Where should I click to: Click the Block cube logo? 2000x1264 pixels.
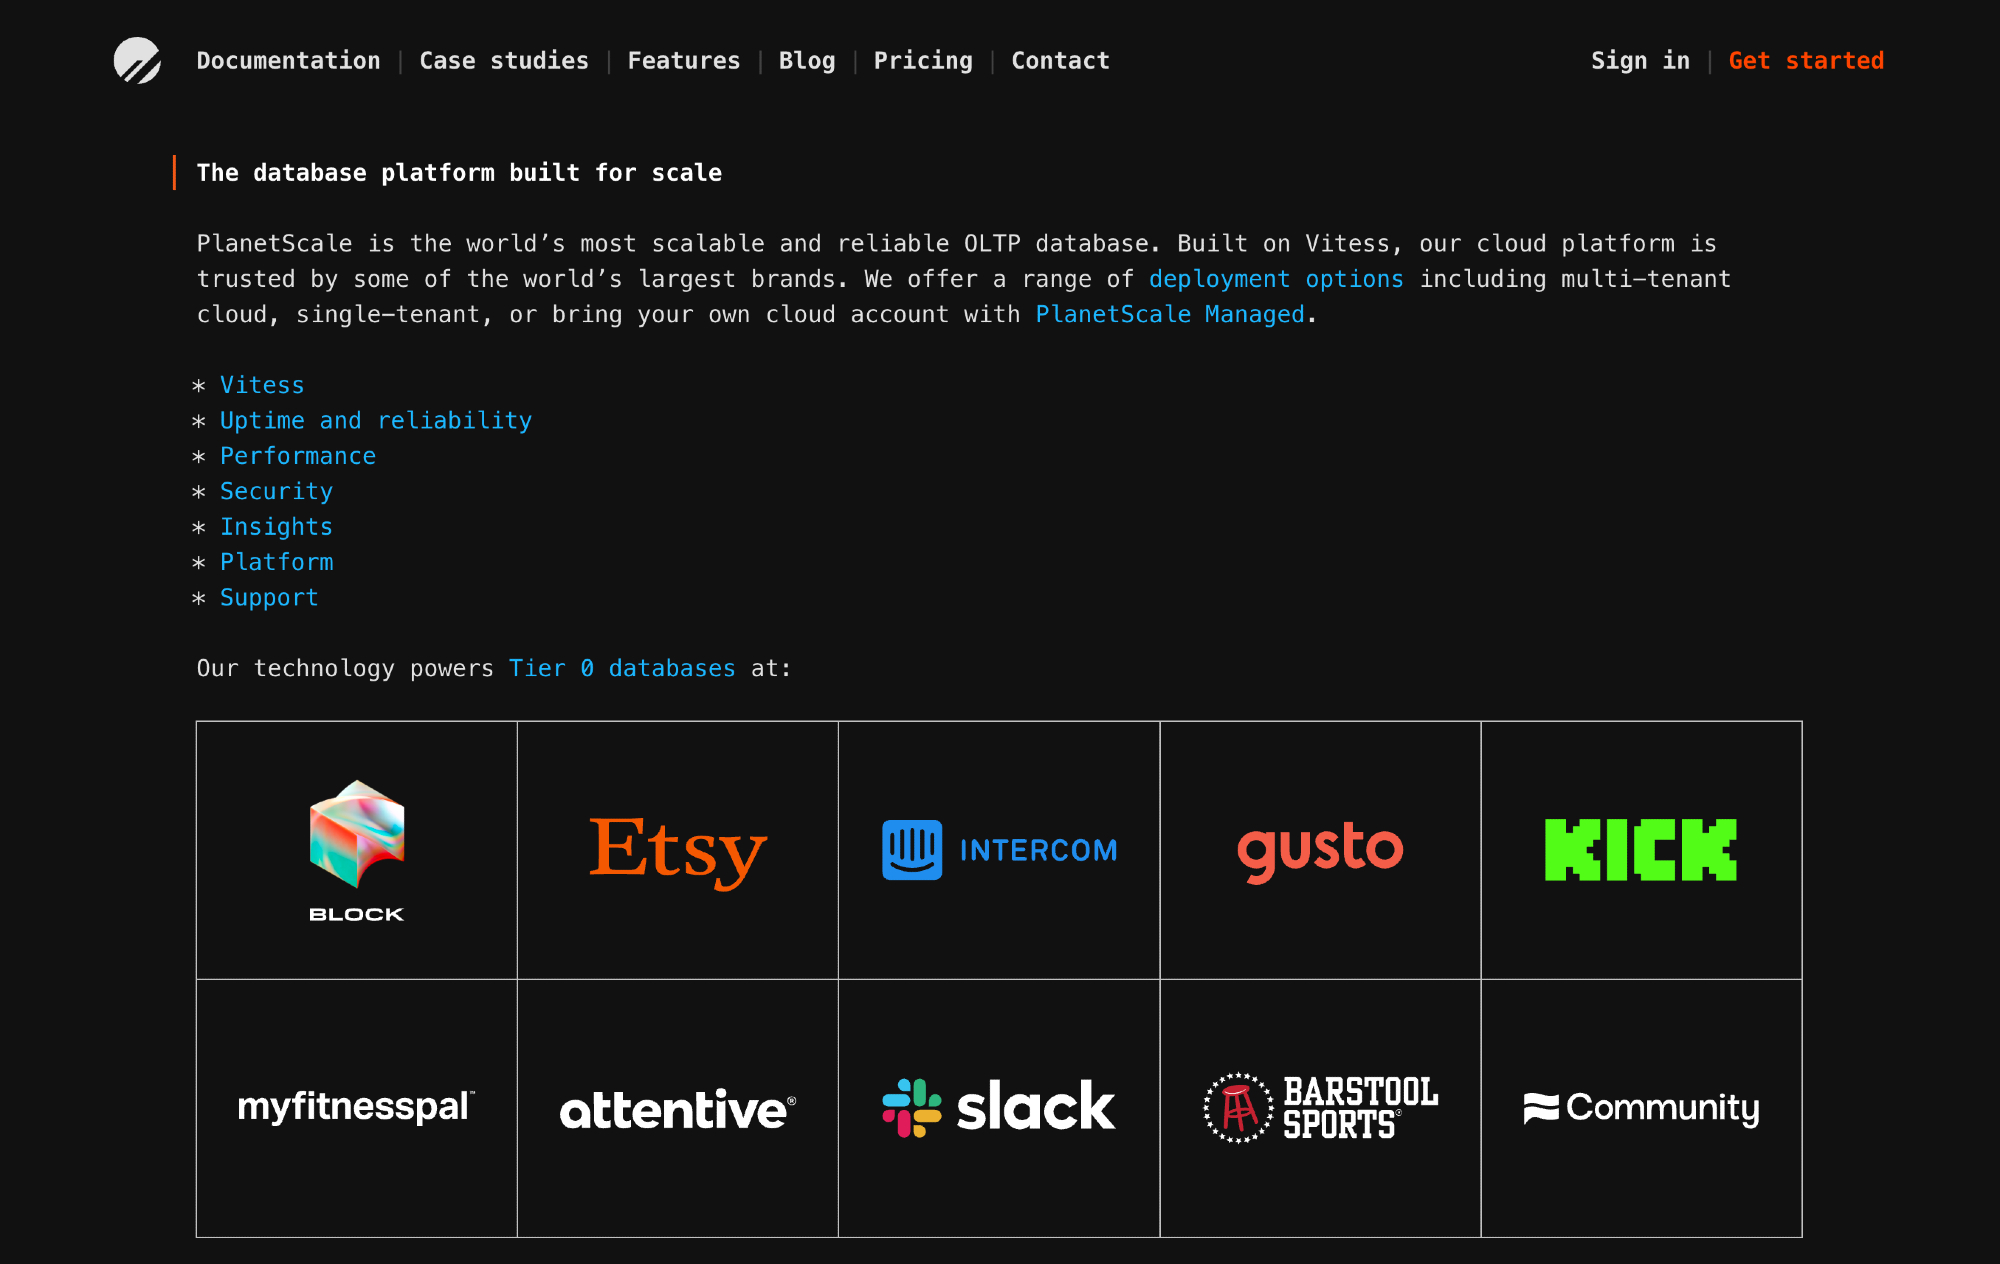tap(357, 834)
